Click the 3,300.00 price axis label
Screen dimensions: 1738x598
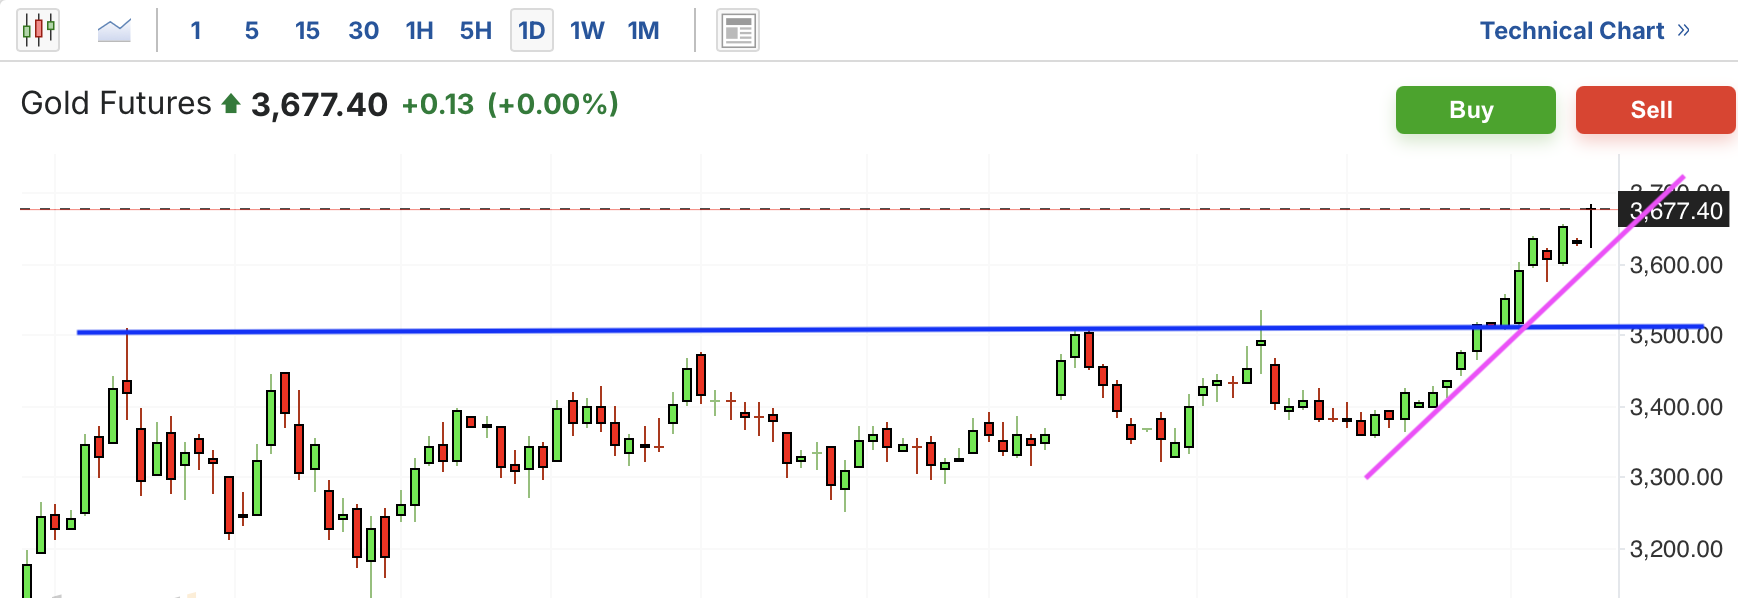pyautogui.click(x=1676, y=477)
